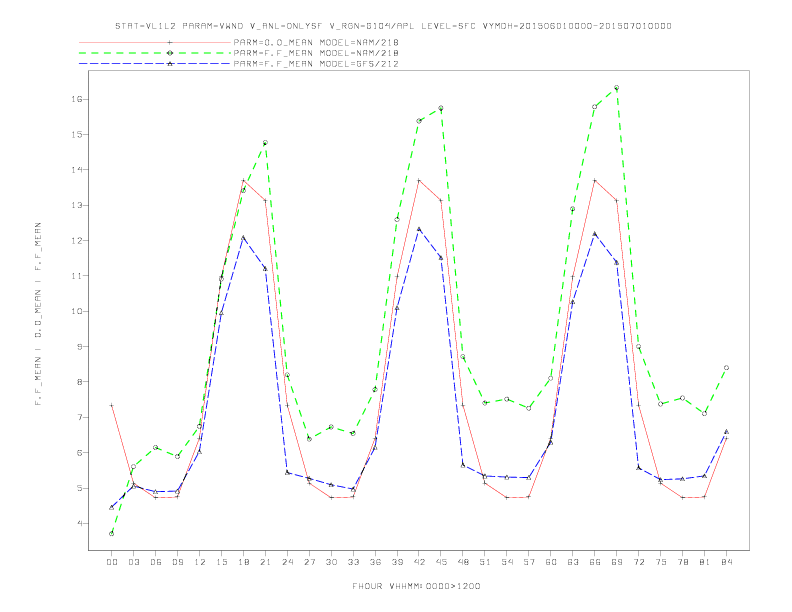The width and height of the screenshot is (792, 612).
Task: Click x-axis forecast hour label 69
Action: (x=617, y=562)
